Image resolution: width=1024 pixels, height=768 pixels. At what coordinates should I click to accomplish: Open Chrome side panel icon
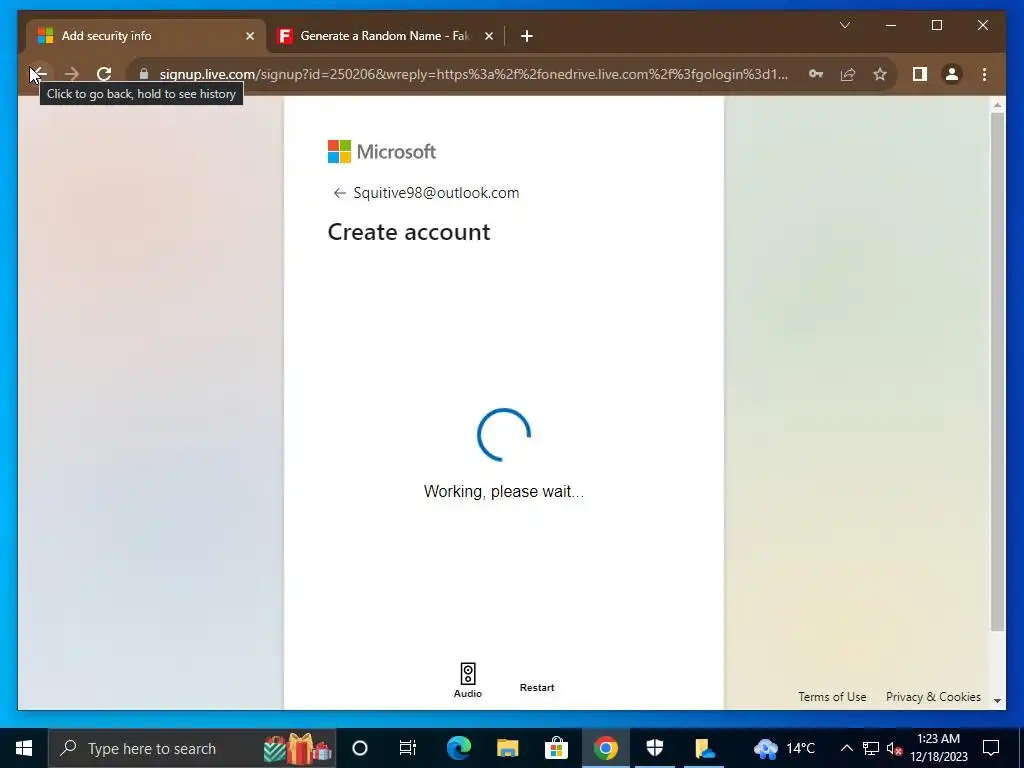(920, 74)
